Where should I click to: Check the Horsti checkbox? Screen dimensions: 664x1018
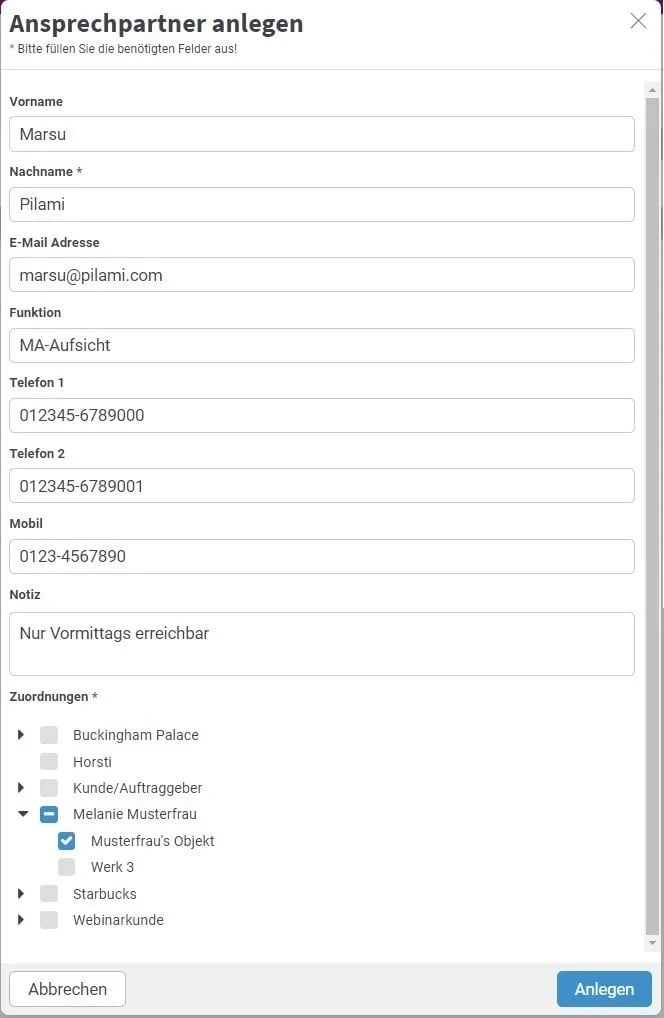[49, 762]
